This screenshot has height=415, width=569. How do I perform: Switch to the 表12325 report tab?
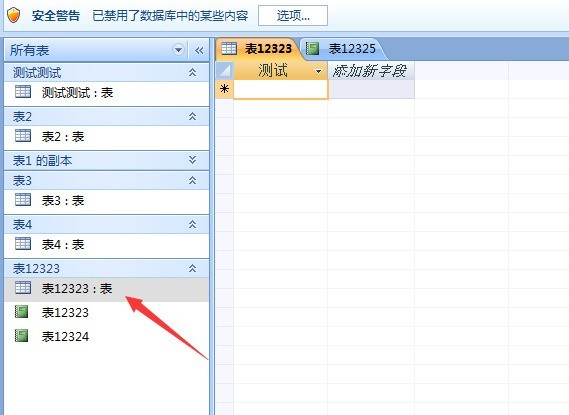tap(343, 49)
